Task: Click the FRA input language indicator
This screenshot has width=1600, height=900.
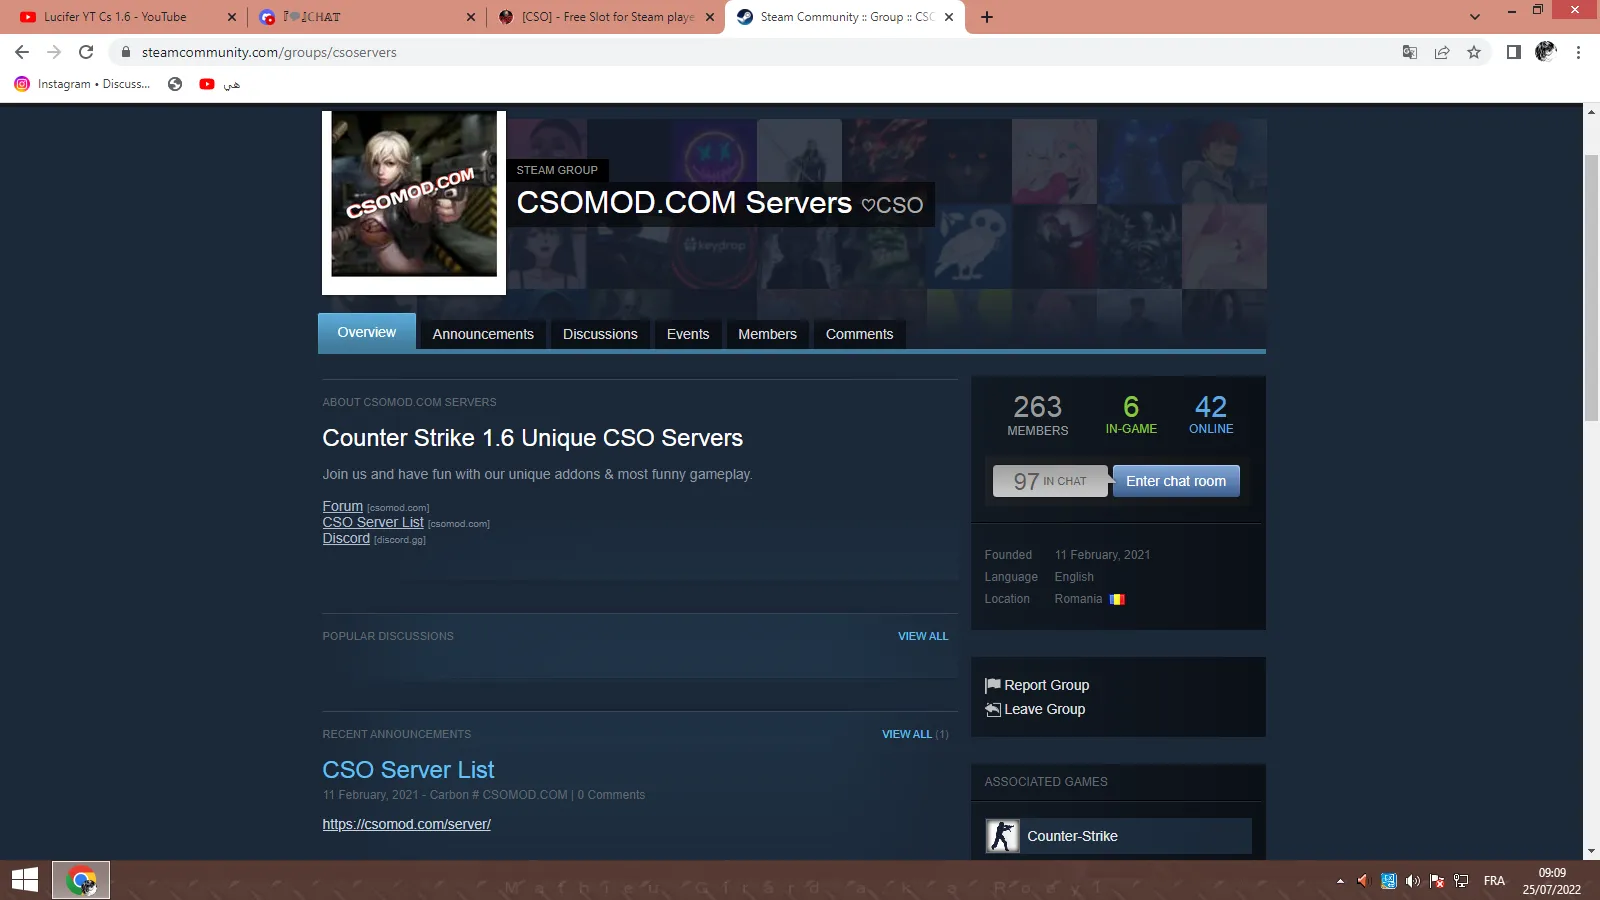Action: coord(1494,881)
